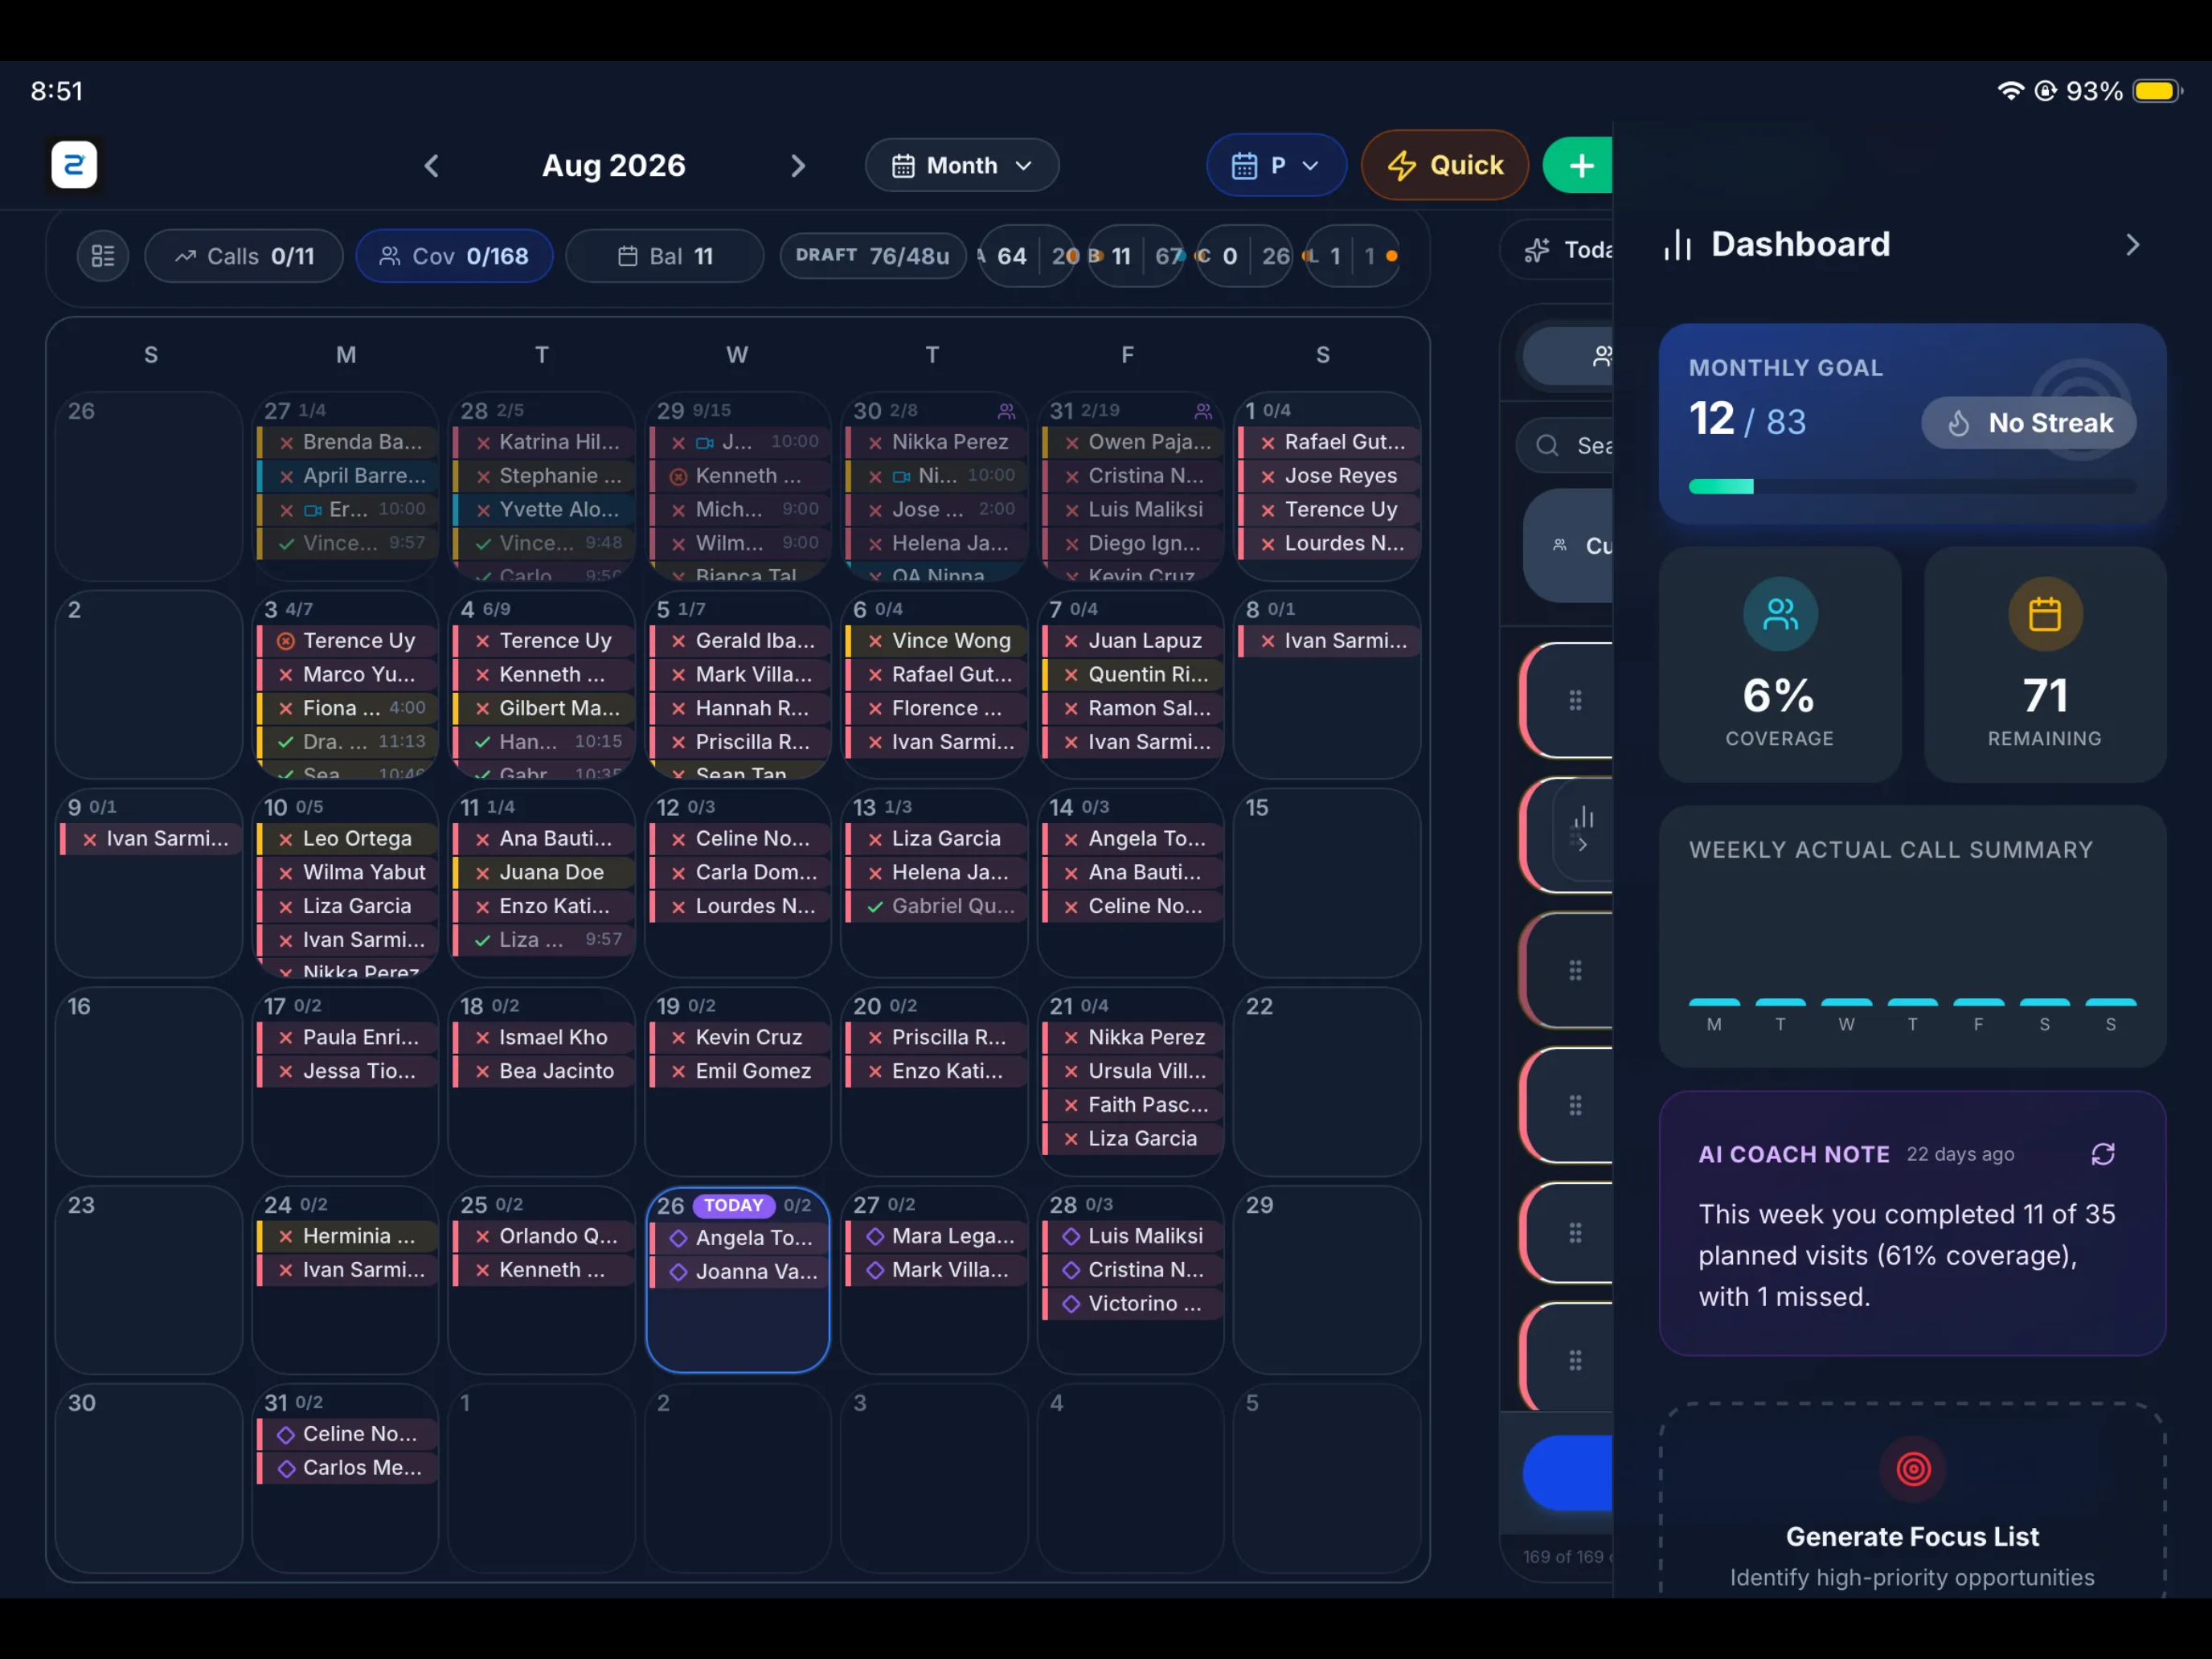Image resolution: width=2212 pixels, height=1659 pixels.
Task: Open Gabriel Qu... completed entry day 13
Action: coord(936,906)
